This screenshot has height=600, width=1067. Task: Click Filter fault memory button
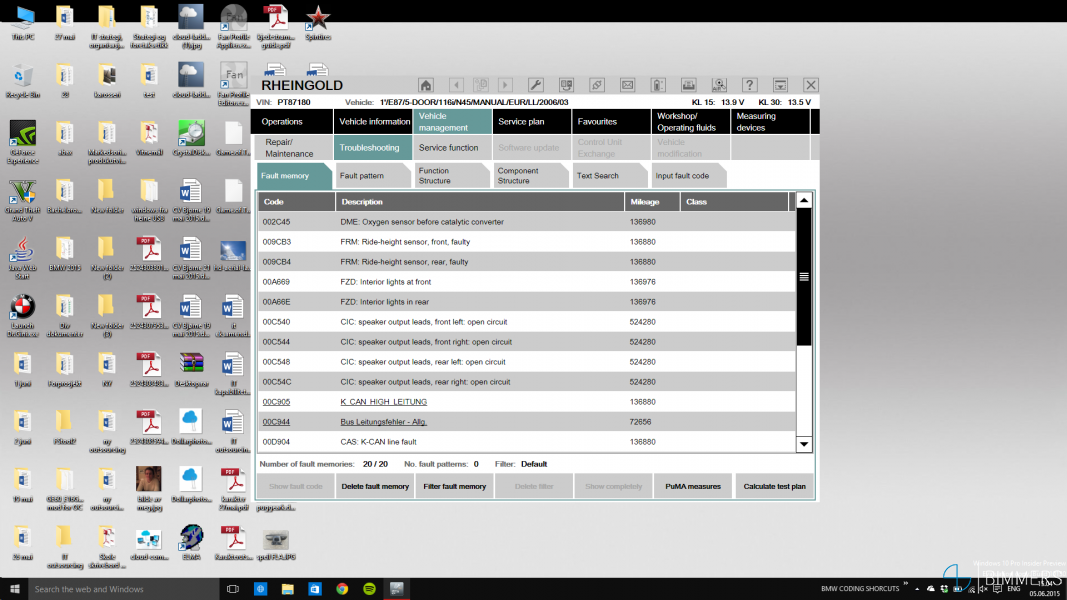tap(455, 486)
